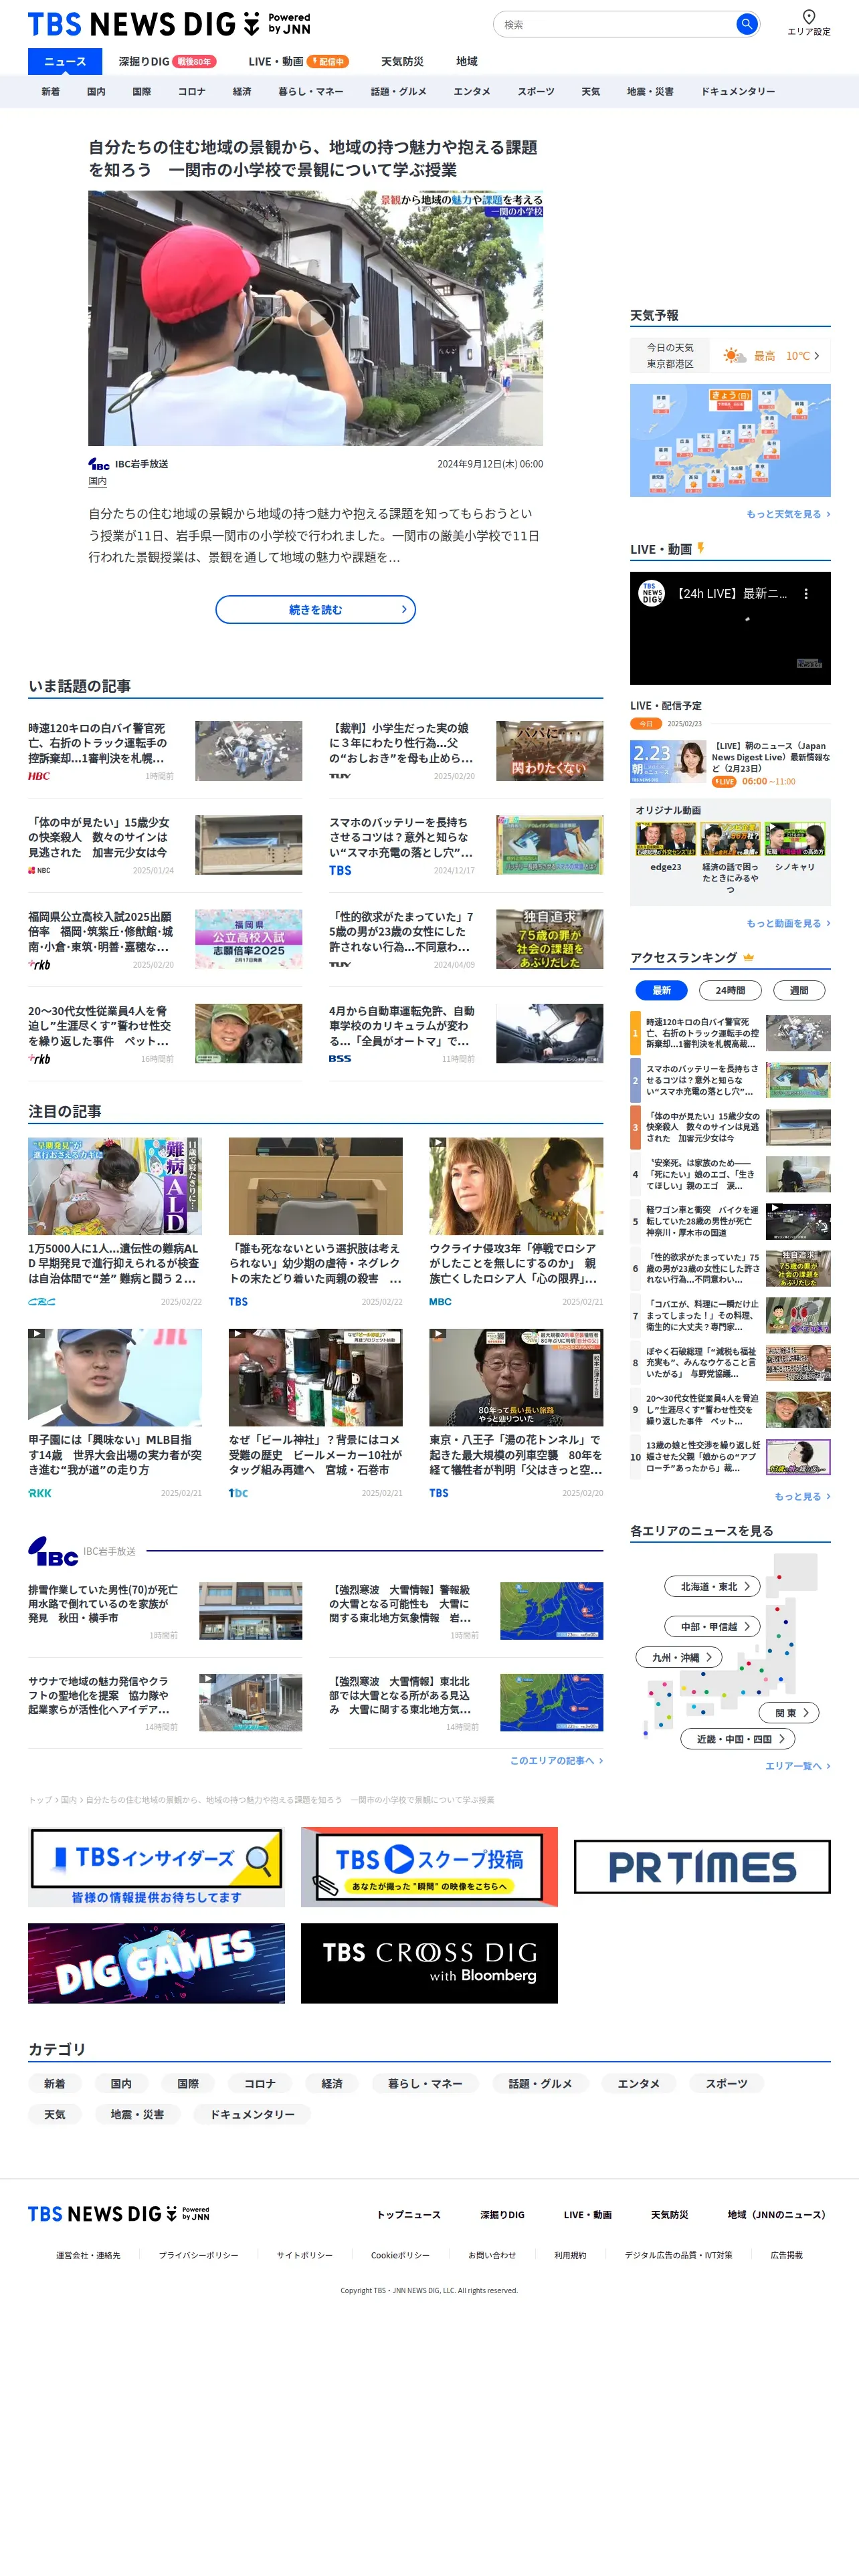Open シノキャリ original video thumbnail
Image resolution: width=859 pixels, height=2576 pixels.
coord(795,839)
